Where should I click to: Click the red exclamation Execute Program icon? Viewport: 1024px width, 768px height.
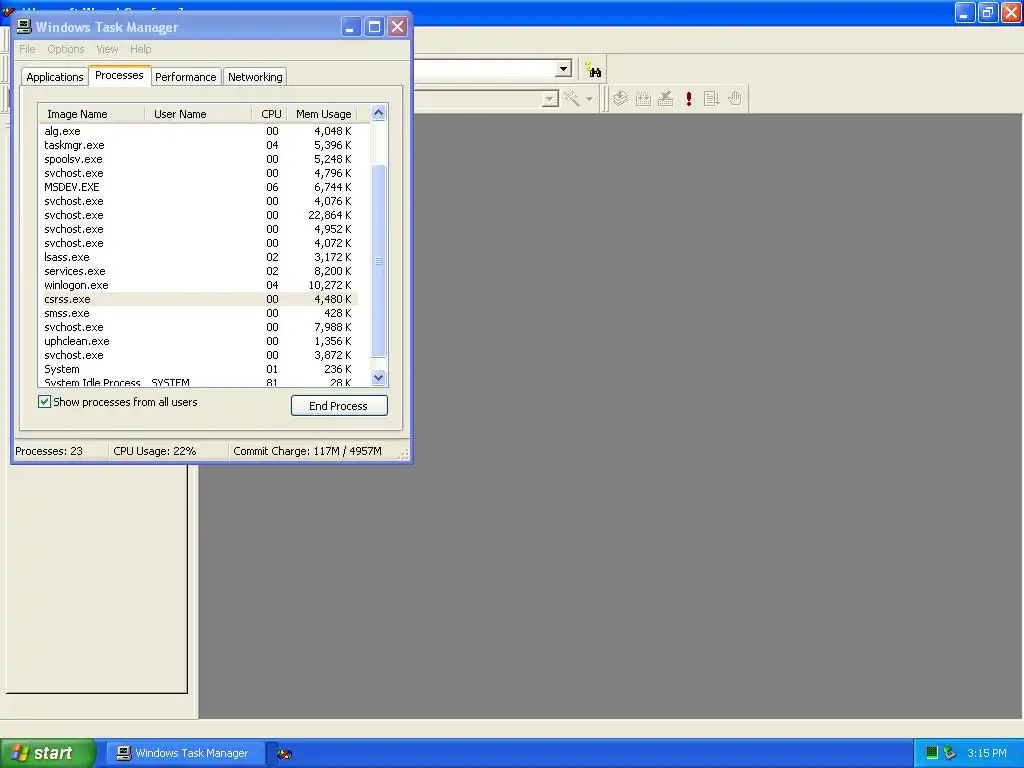click(688, 99)
